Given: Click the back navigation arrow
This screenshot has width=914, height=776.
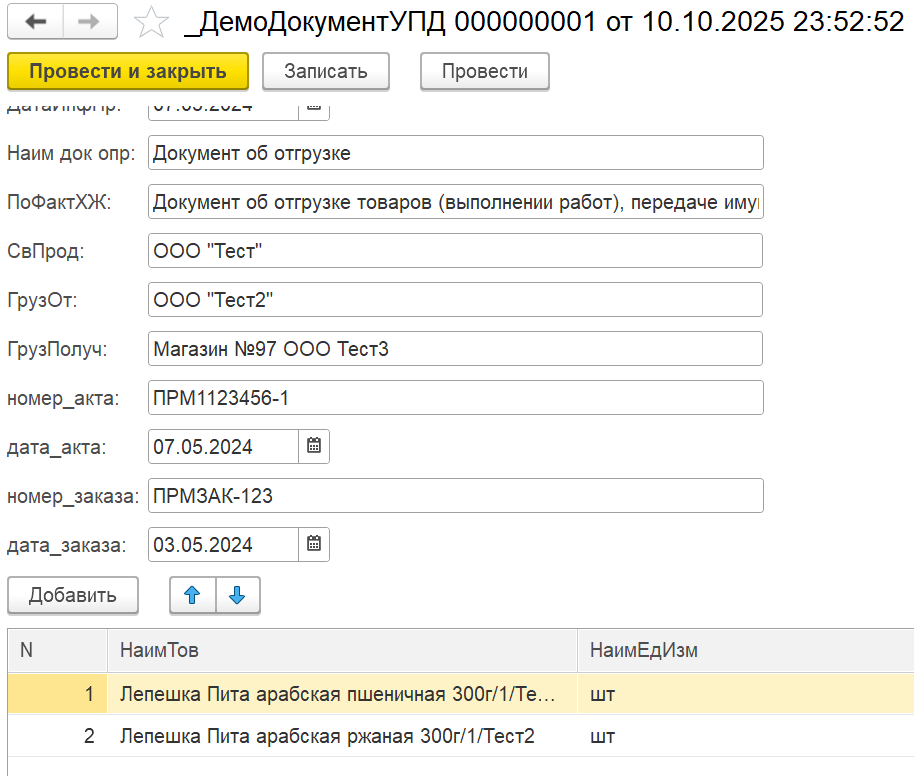Looking at the screenshot, I should pos(35,22).
